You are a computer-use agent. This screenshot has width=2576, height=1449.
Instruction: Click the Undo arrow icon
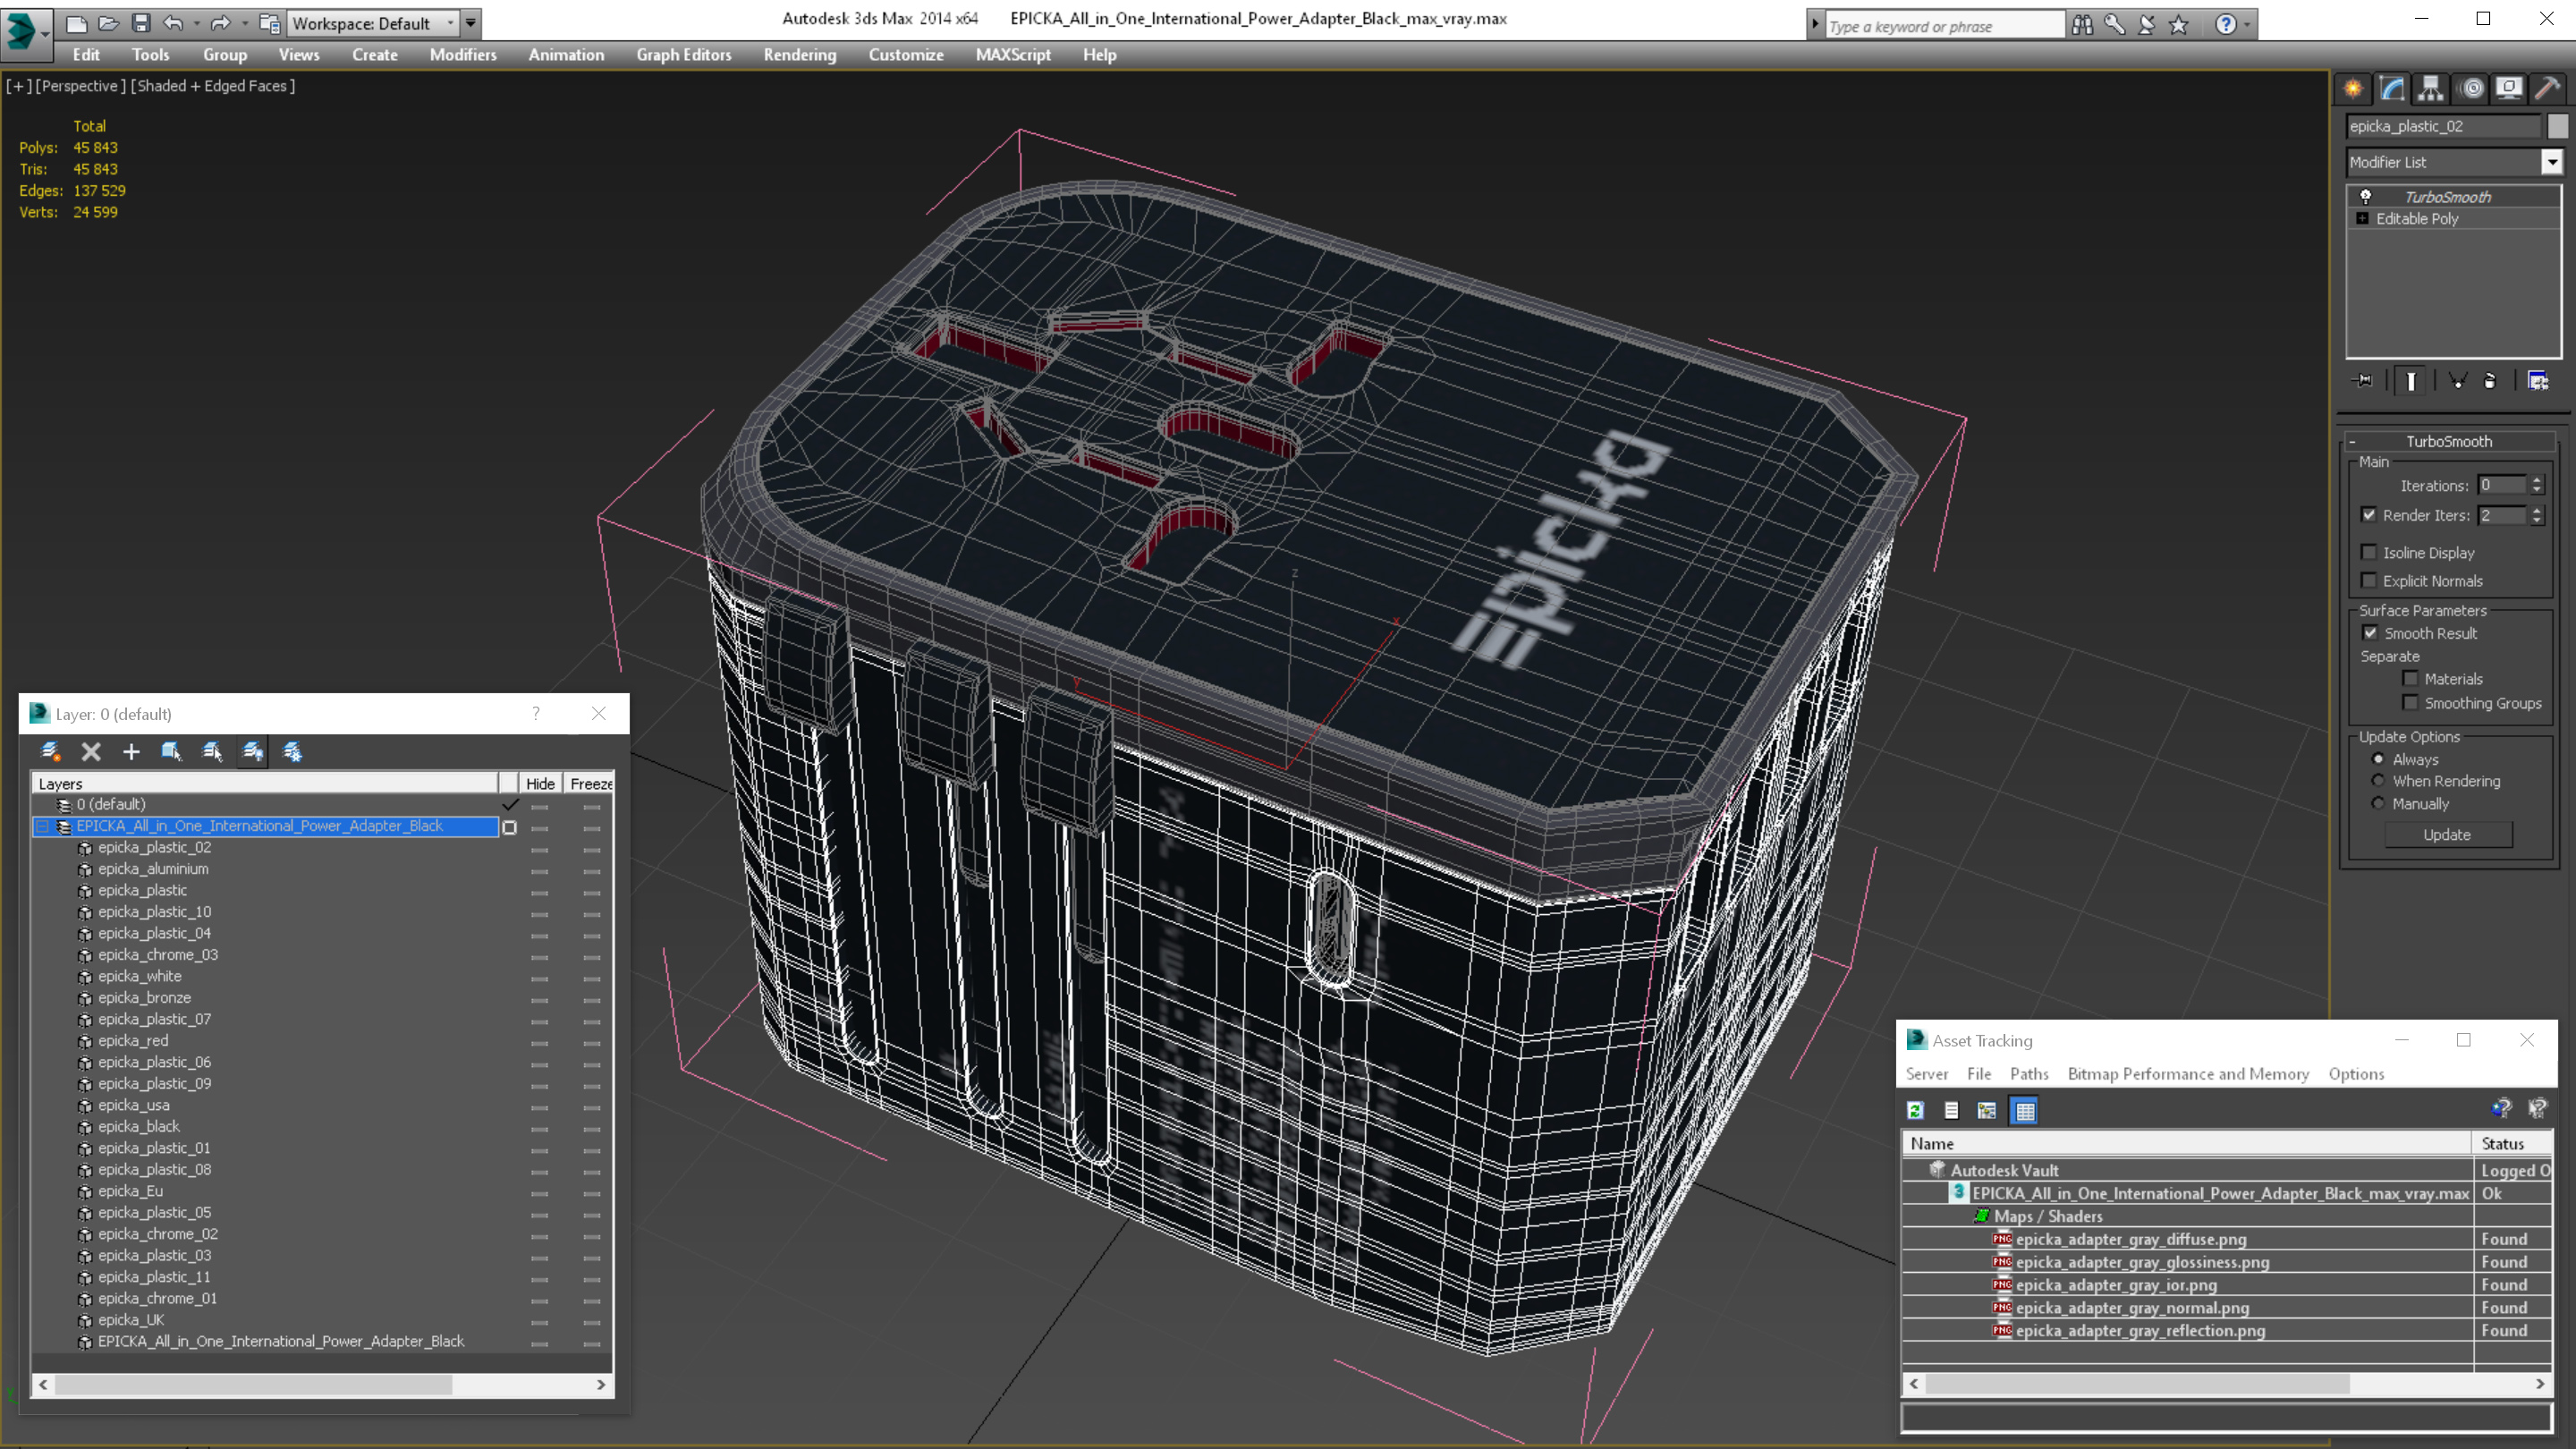click(x=173, y=23)
